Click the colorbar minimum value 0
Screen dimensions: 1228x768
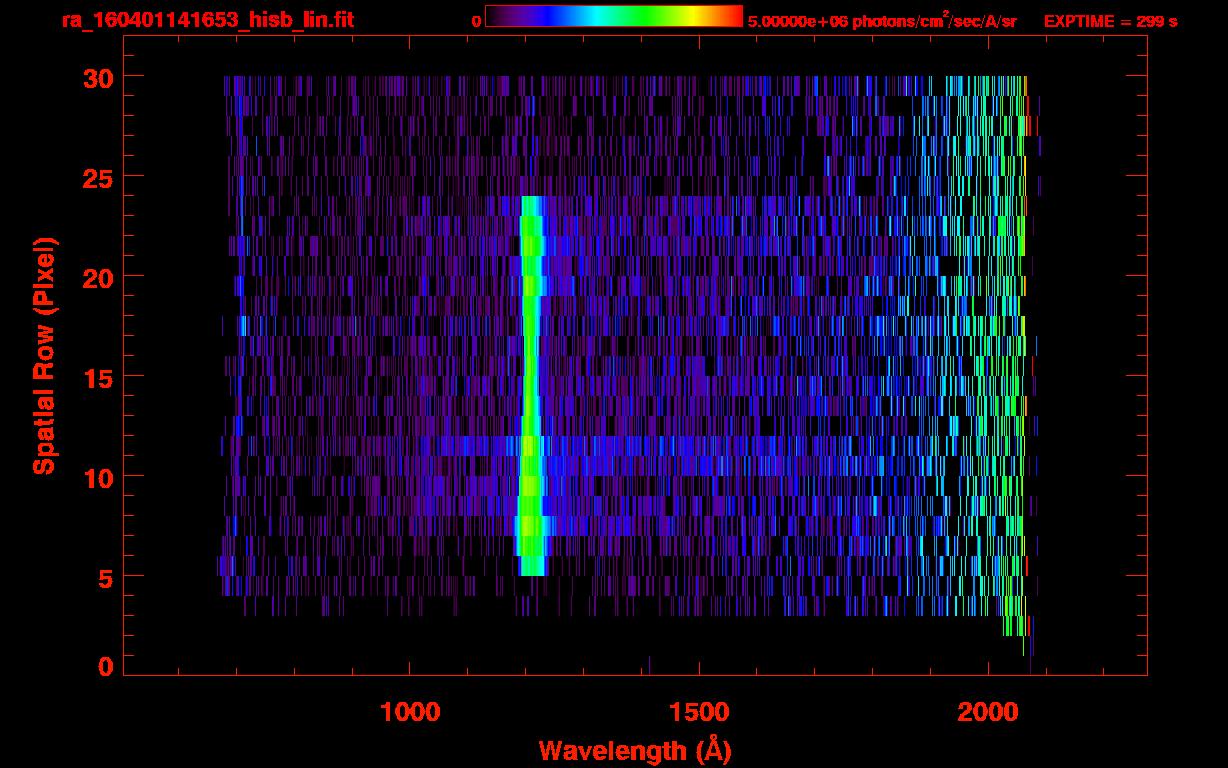pos(476,21)
